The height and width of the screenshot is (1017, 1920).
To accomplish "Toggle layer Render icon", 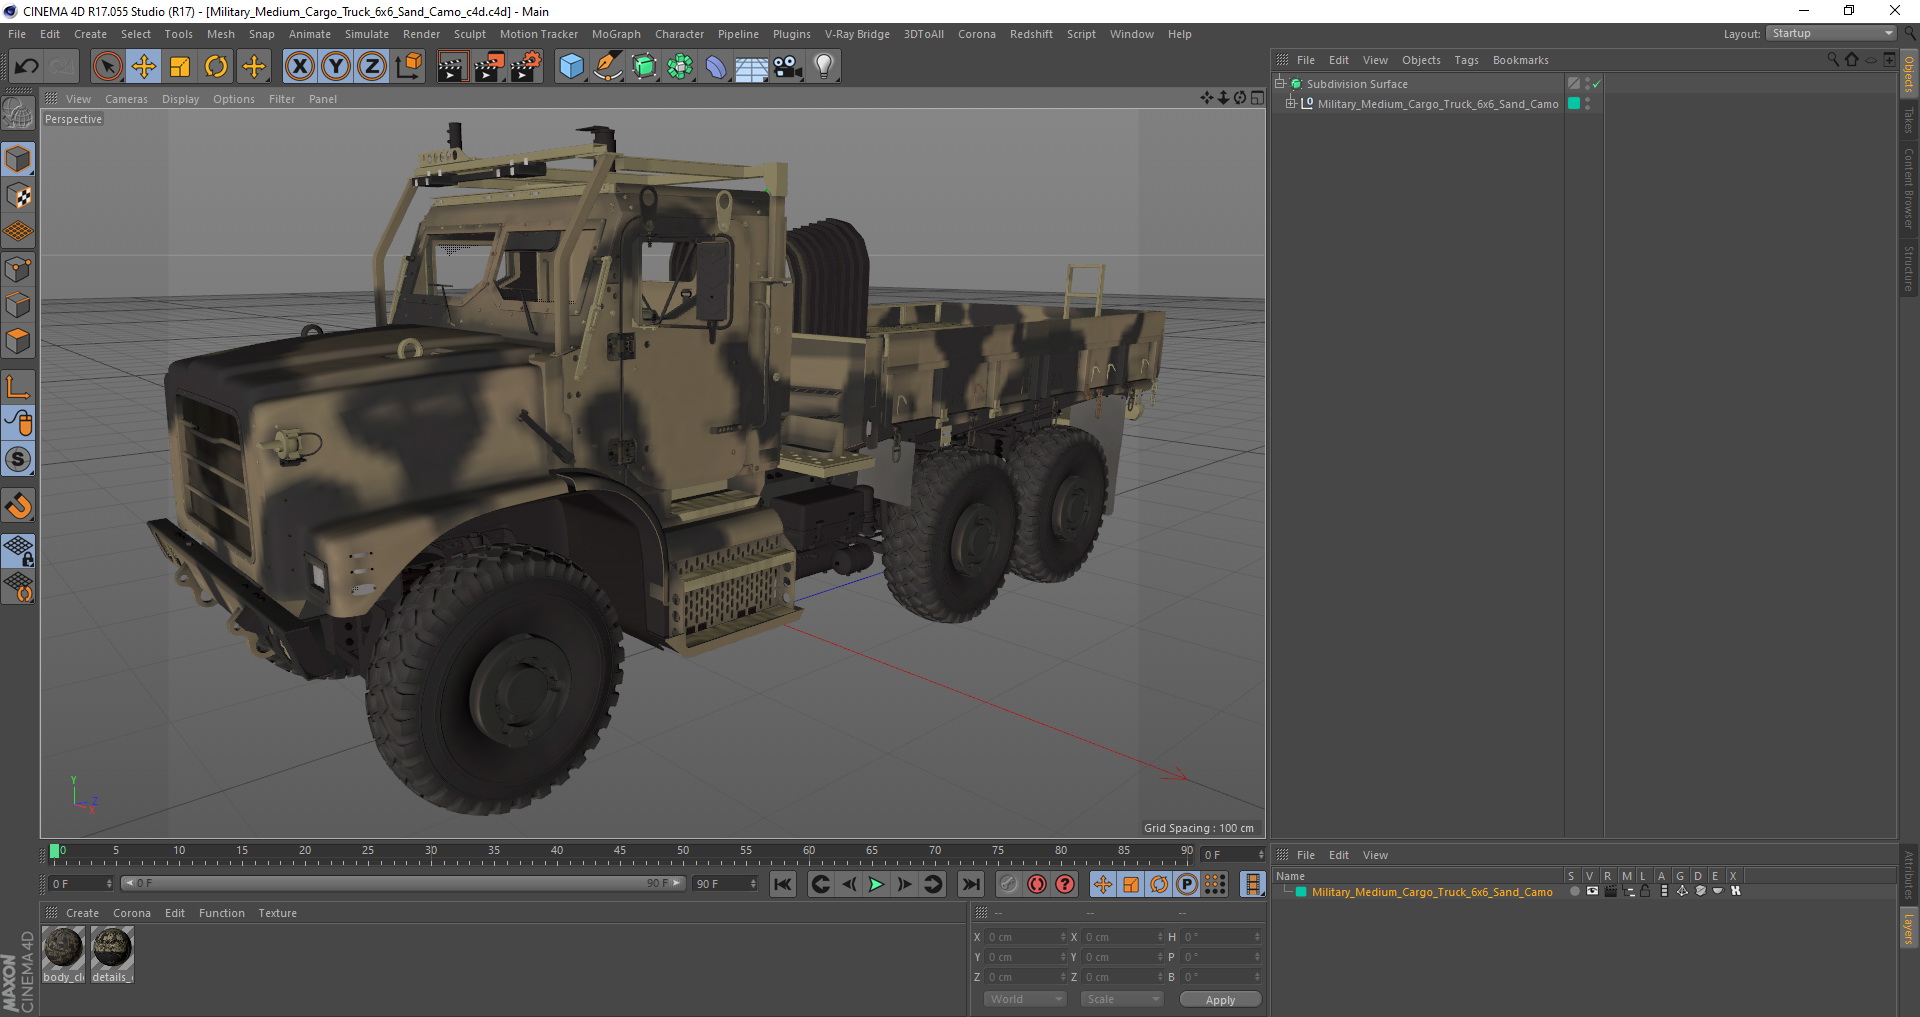I will coord(1610,891).
